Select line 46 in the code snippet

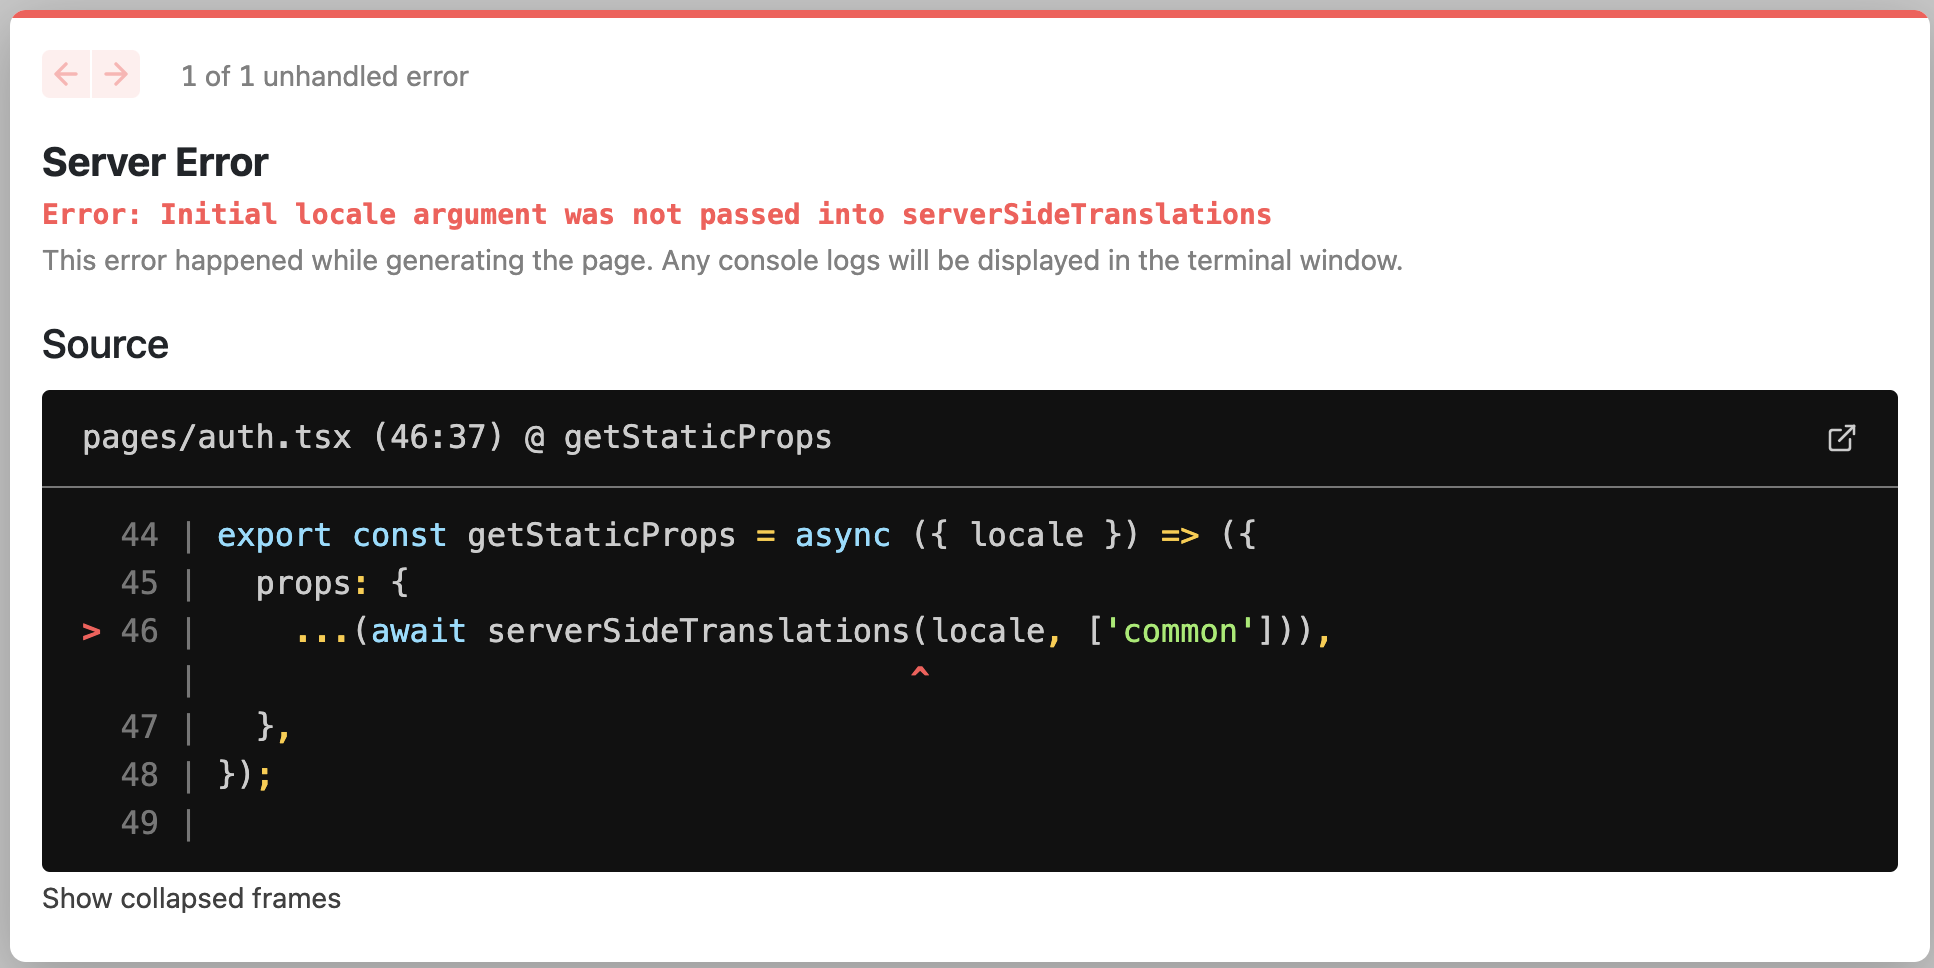700,631
